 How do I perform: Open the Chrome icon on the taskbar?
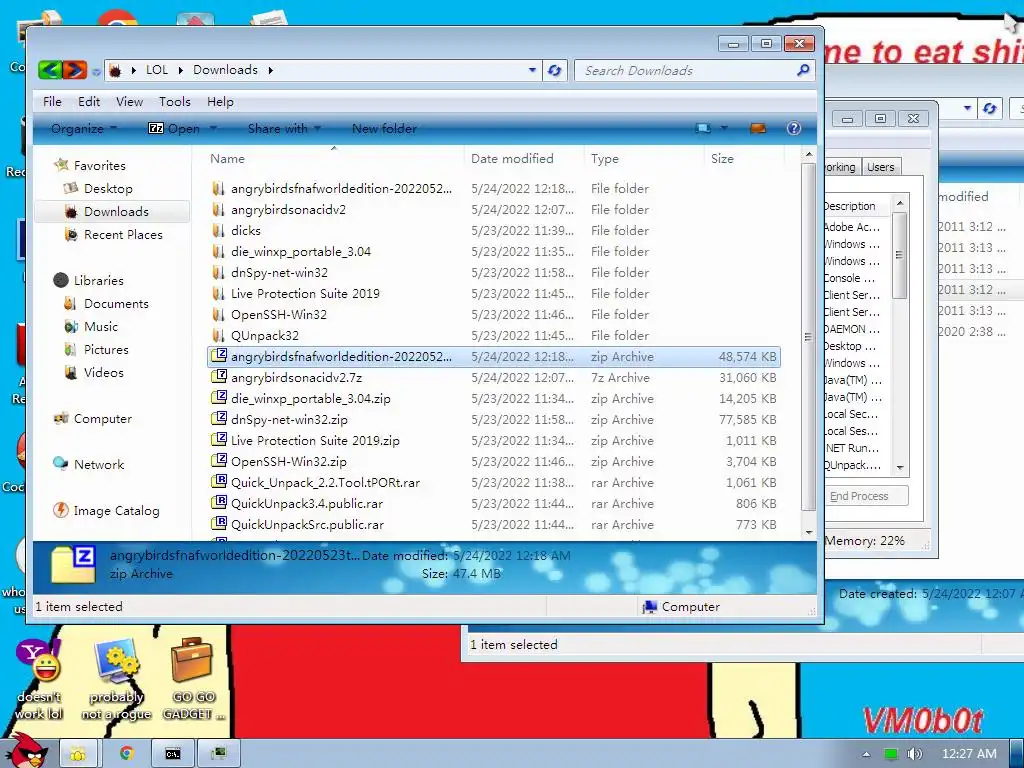[126, 754]
